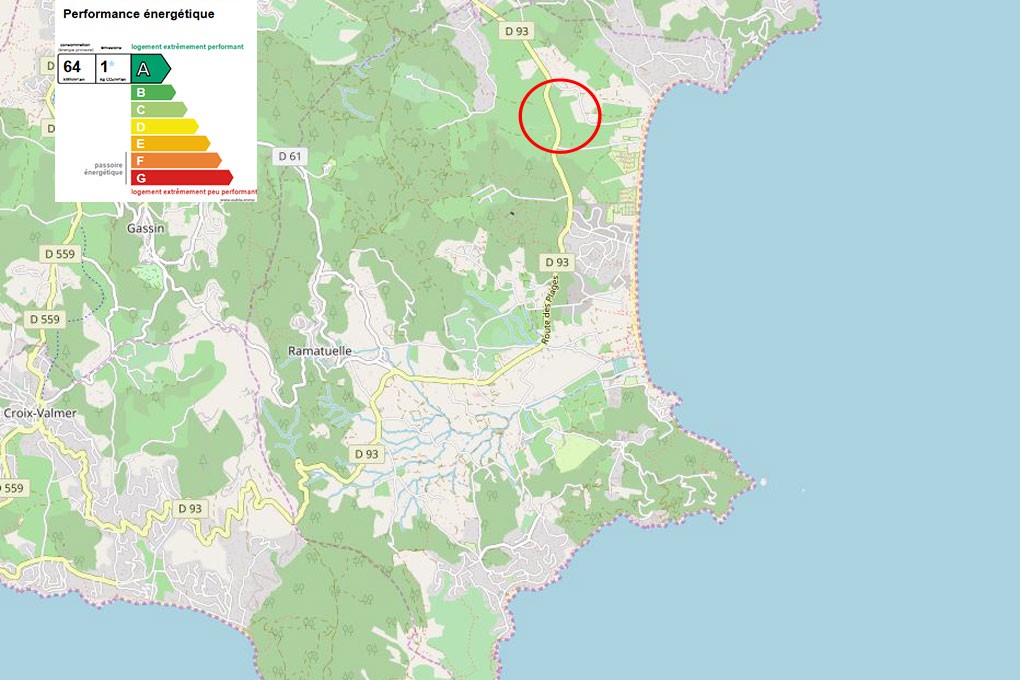1020x680 pixels.
Task: Select the orange E energy class bar
Action: (x=169, y=143)
